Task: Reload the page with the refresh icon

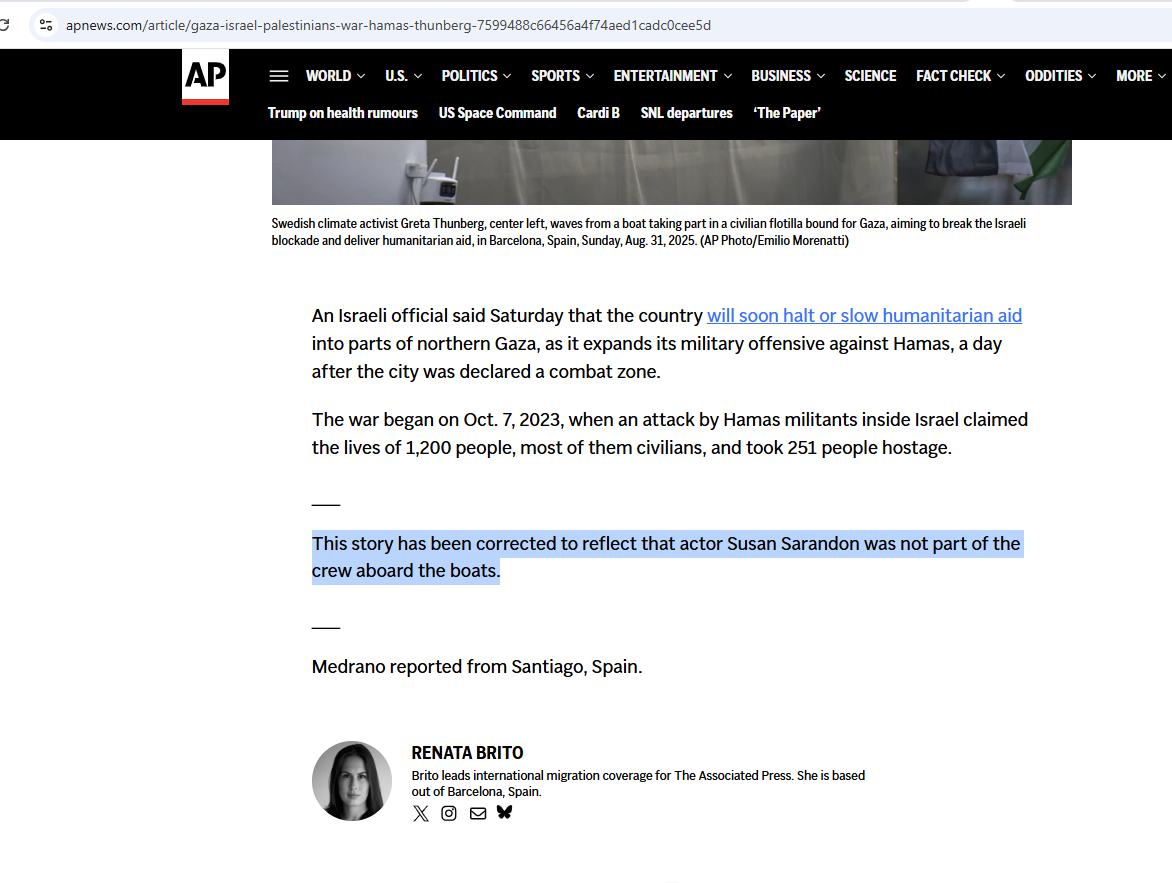Action: pos(4,25)
